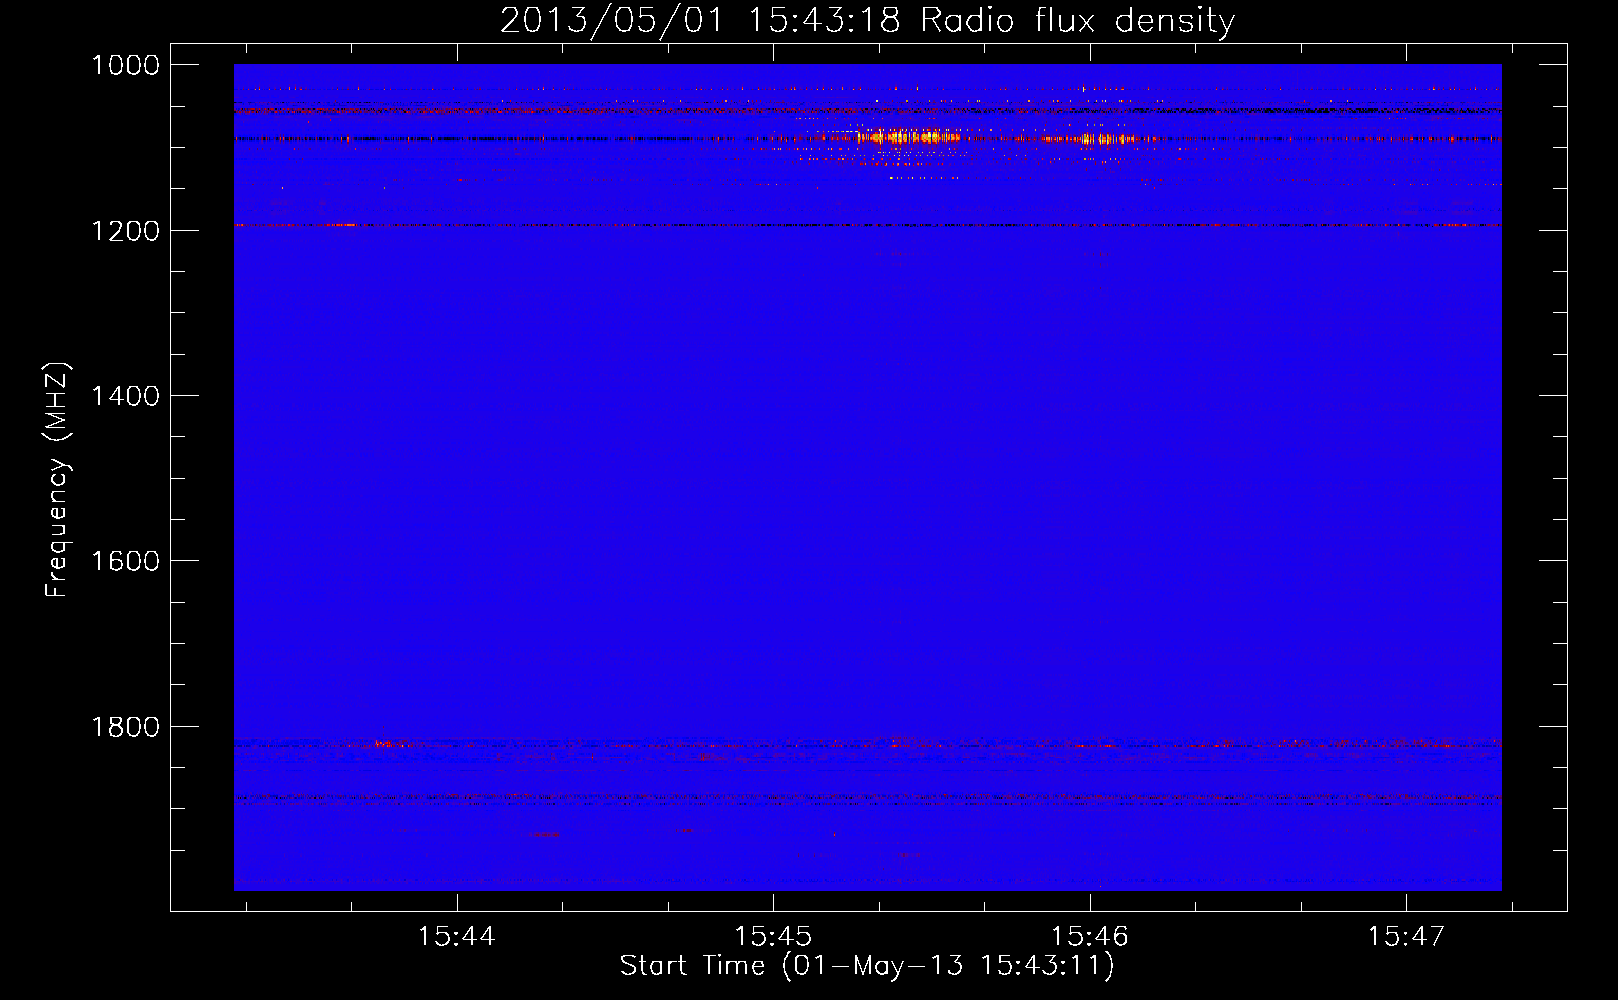Click the 1000 frequency tick label
Screen dimensions: 1618x1000
[125, 65]
